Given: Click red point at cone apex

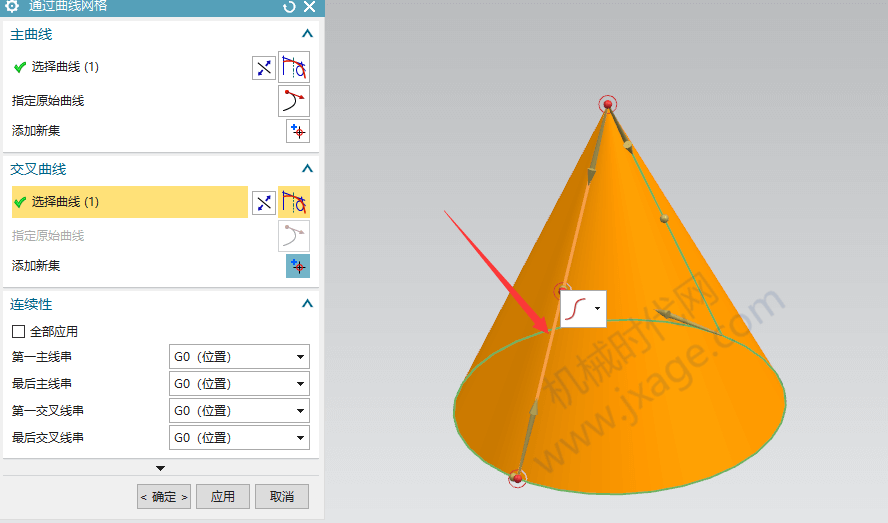Looking at the screenshot, I should pyautogui.click(x=608, y=104).
